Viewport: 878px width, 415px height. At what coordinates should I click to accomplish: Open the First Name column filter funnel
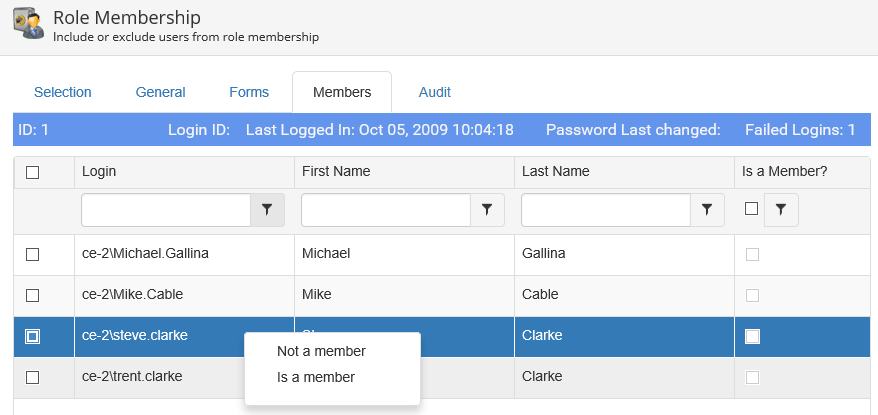pyautogui.click(x=487, y=210)
